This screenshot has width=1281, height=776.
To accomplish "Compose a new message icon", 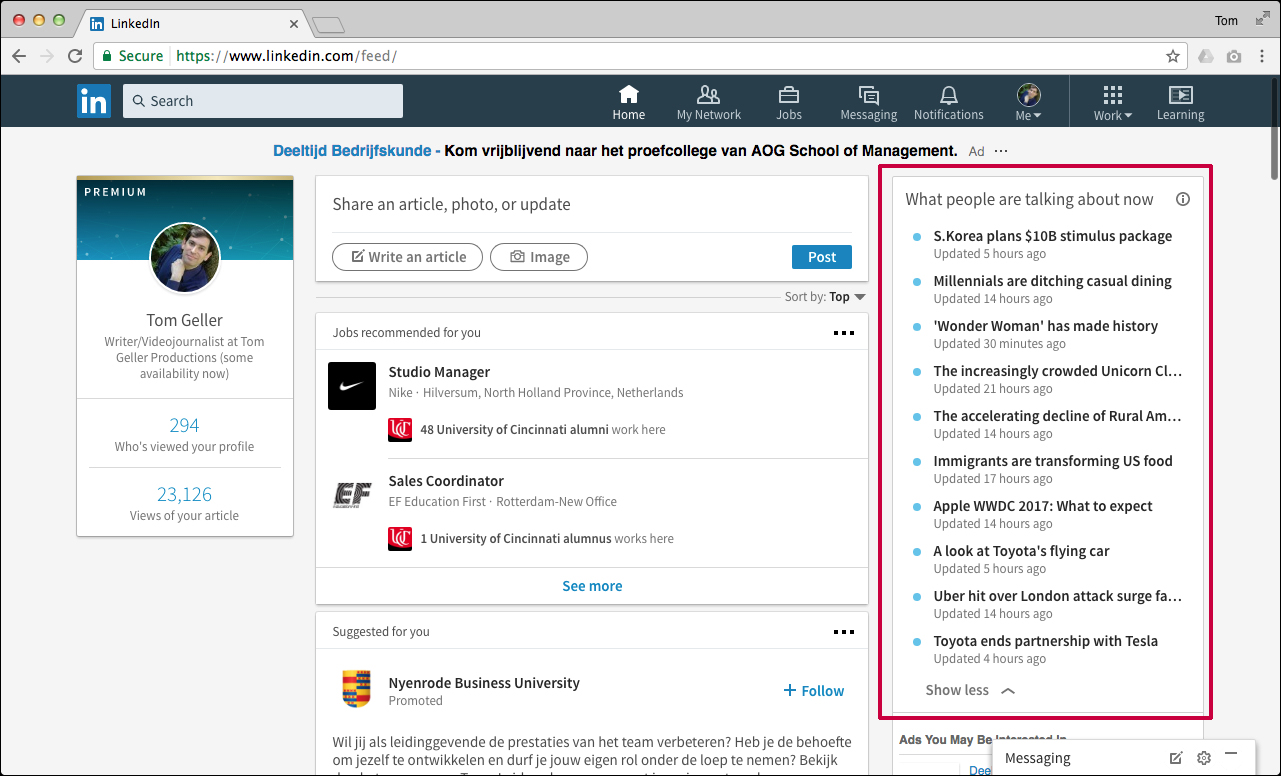I will coord(1176,757).
